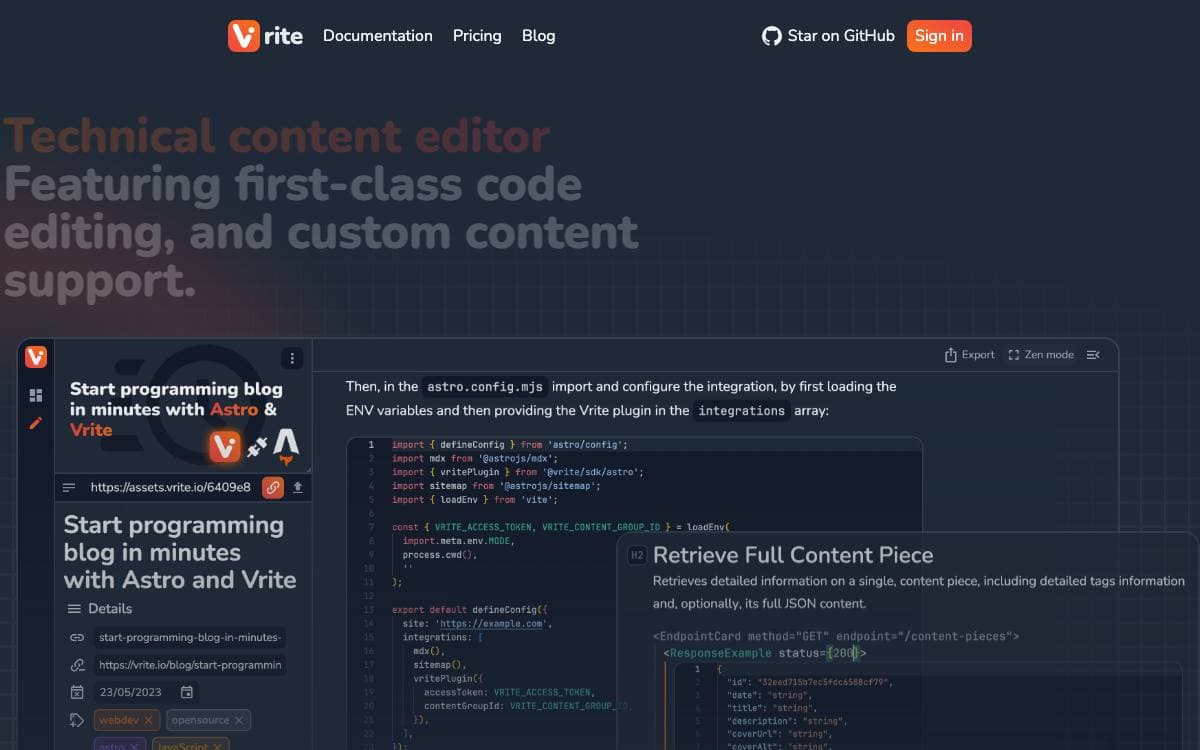The image size is (1200, 750).
Task: Remove the opensource tag
Action: click(x=239, y=720)
